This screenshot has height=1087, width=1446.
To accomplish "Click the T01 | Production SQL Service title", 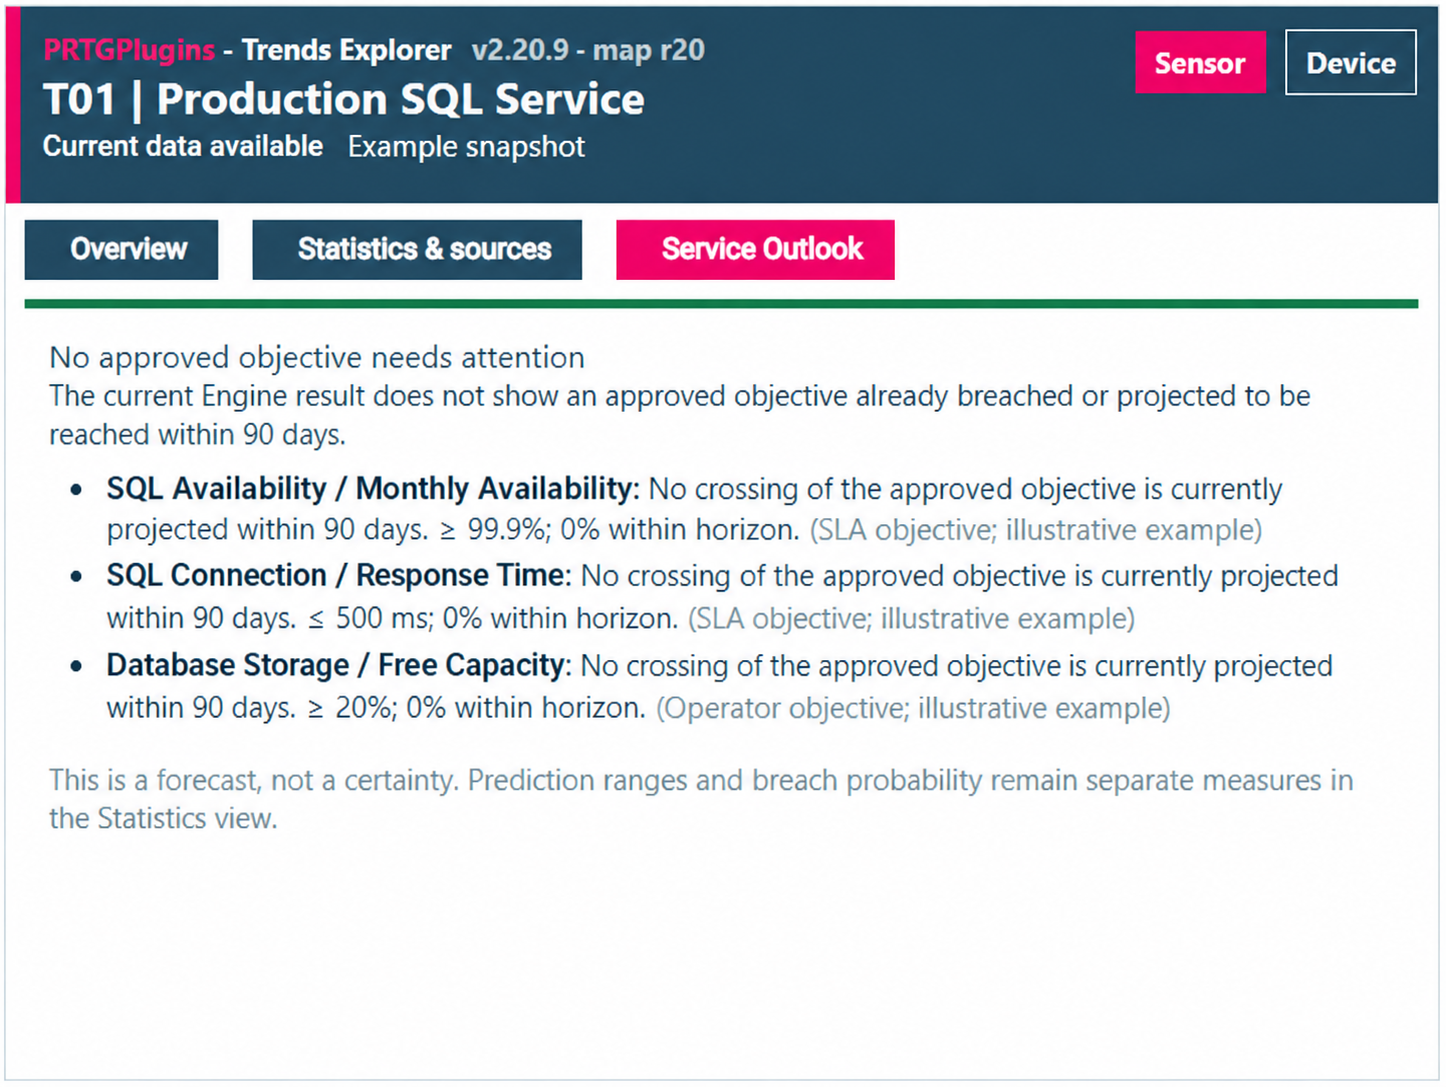I will [344, 99].
